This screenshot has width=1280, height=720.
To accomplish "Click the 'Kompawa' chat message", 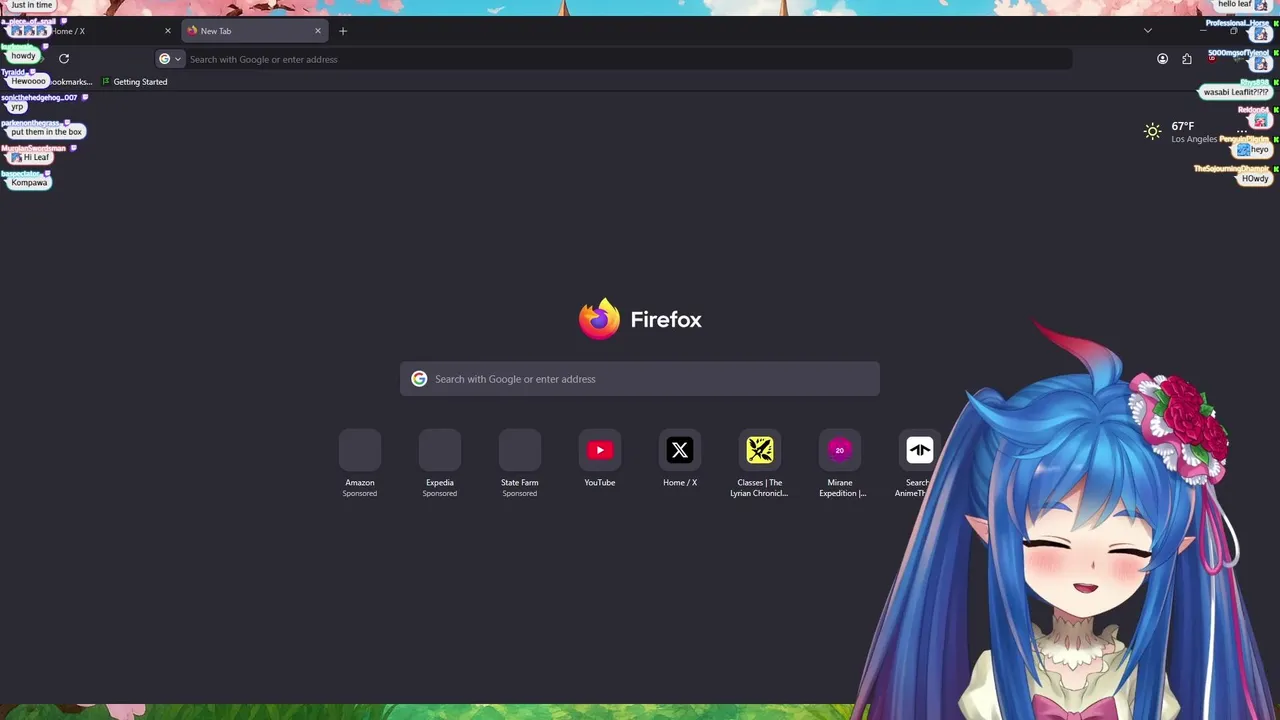I will click(29, 183).
